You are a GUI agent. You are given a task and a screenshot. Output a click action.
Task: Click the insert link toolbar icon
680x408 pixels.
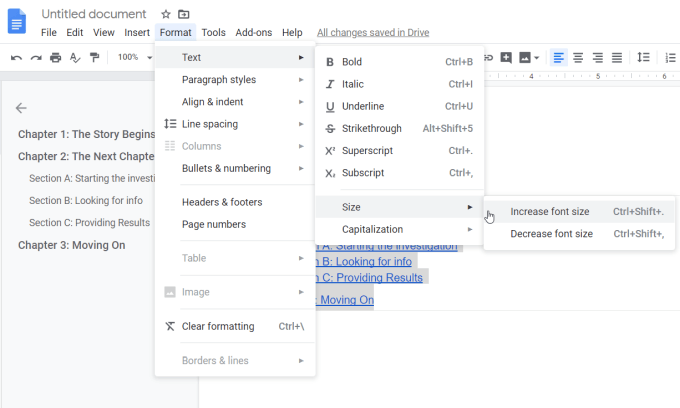[489, 57]
